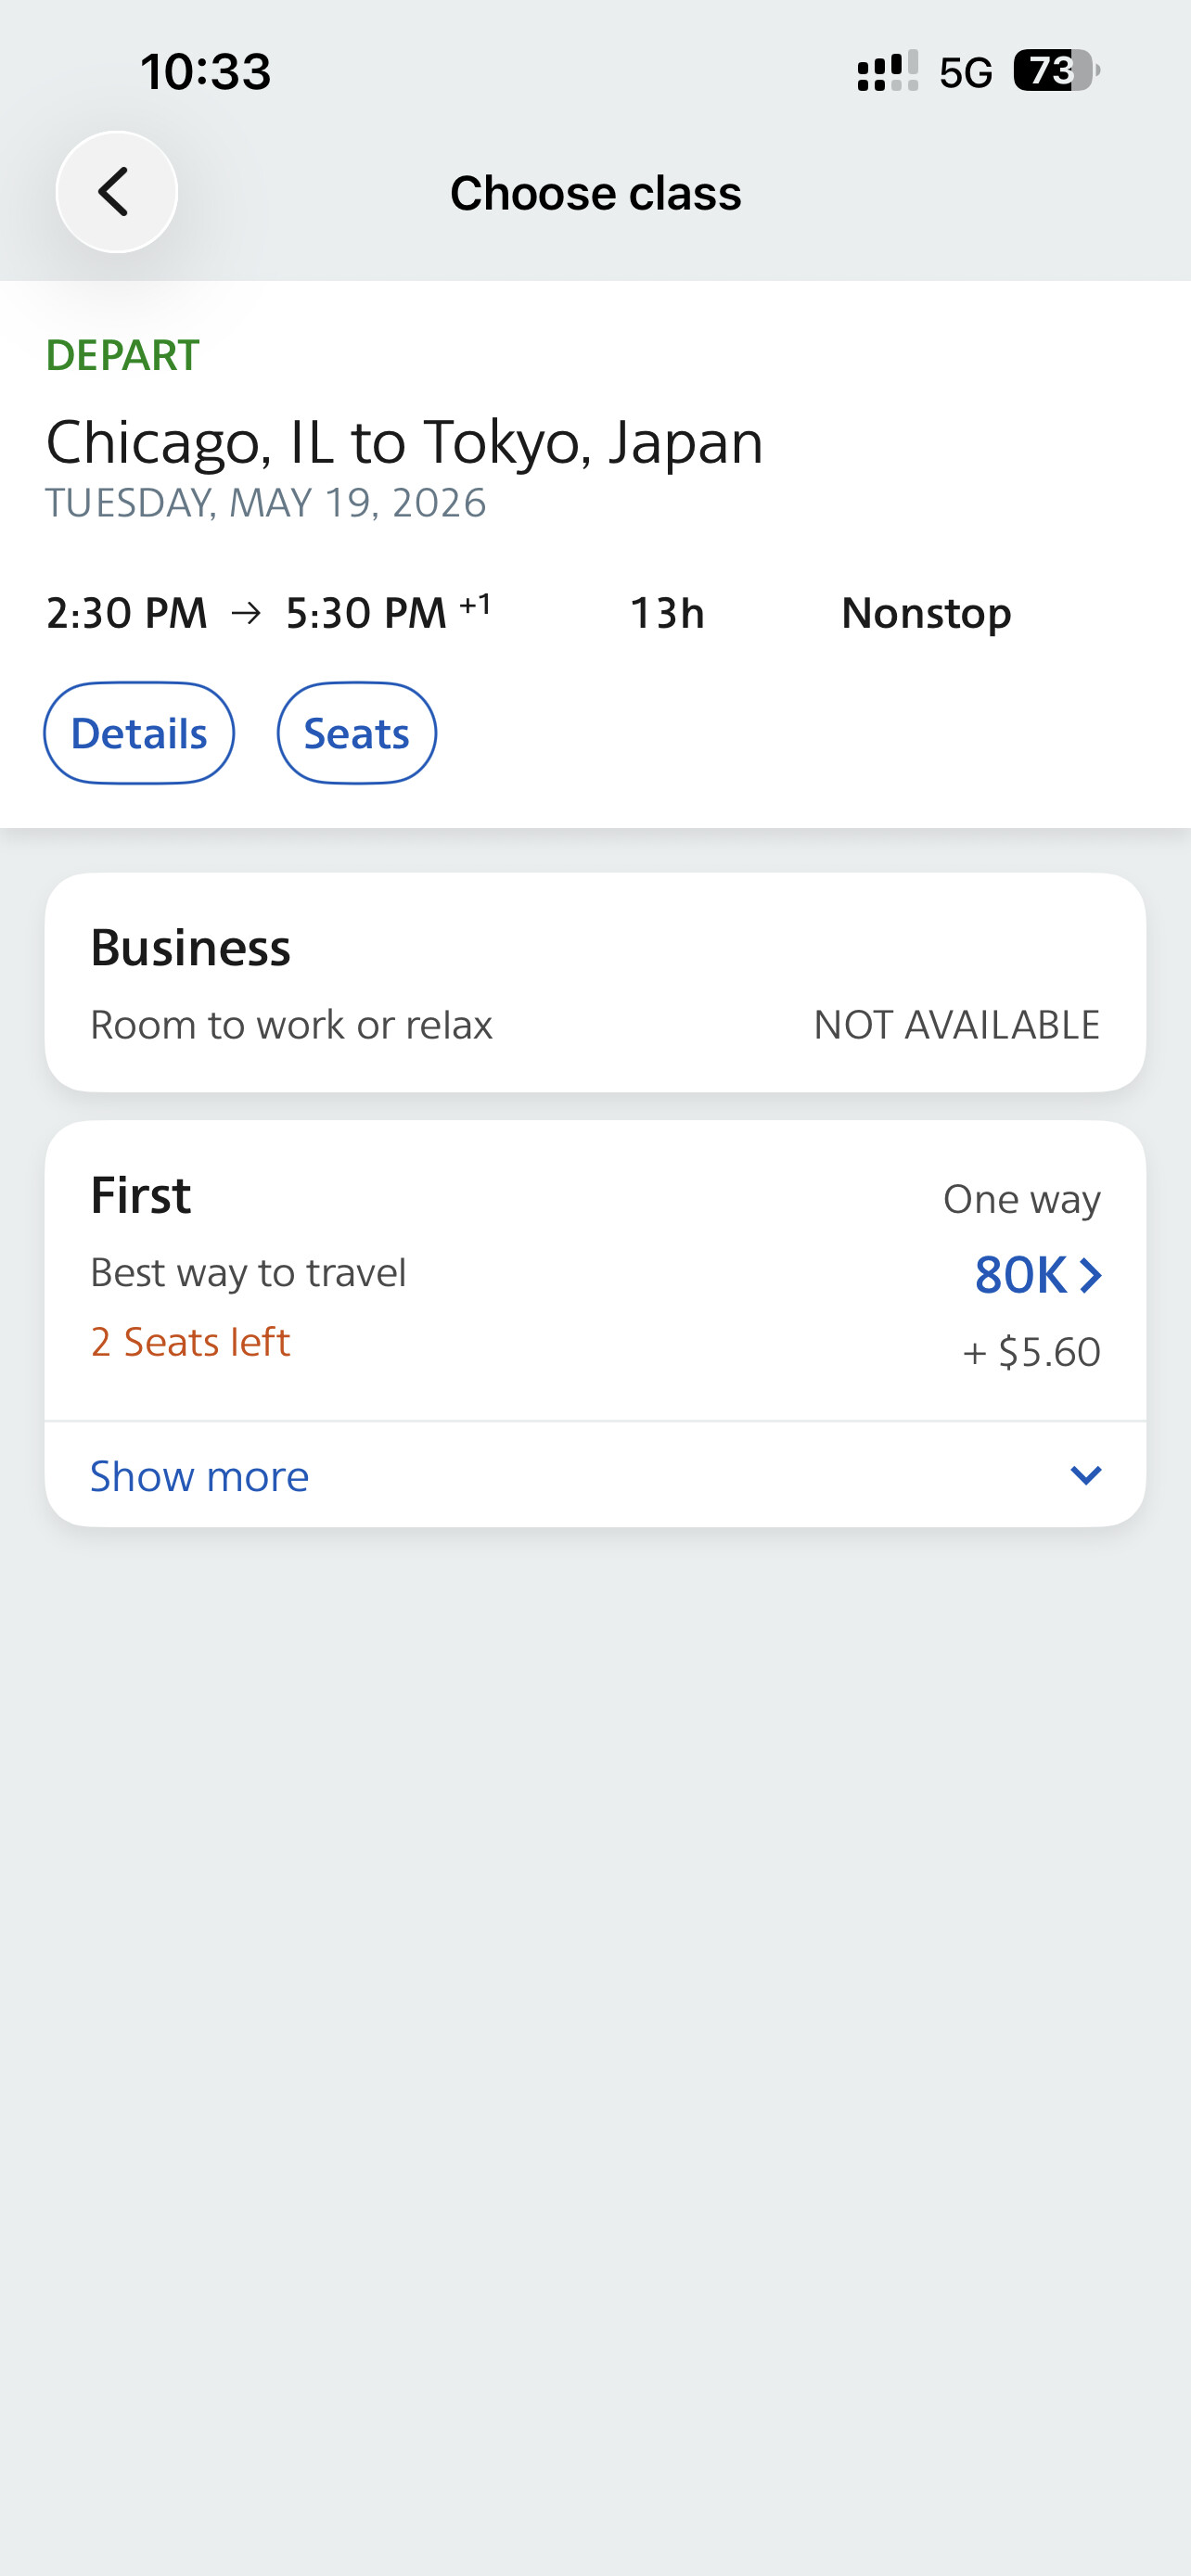
Task: Tap the 2 Seats left notice
Action: click(x=190, y=1342)
